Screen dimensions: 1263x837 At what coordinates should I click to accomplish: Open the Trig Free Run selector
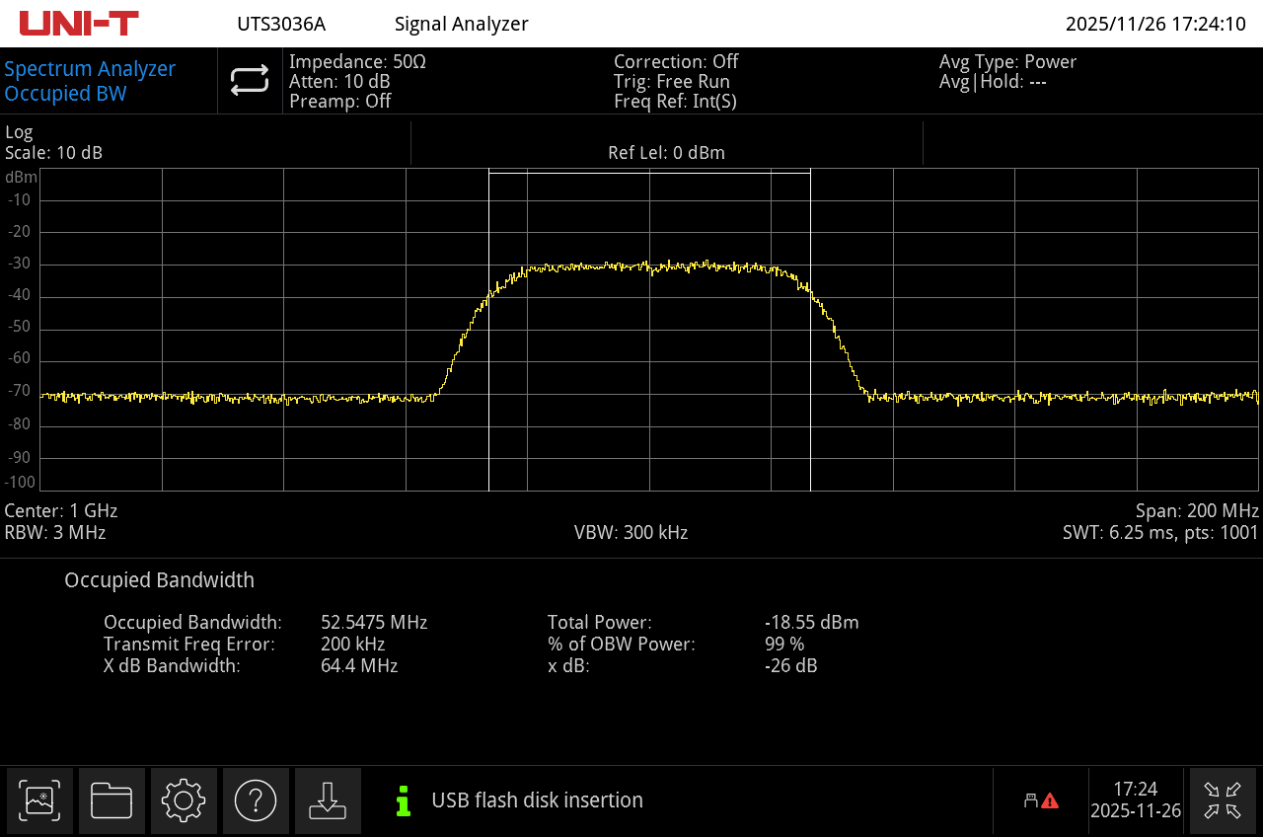click(673, 81)
